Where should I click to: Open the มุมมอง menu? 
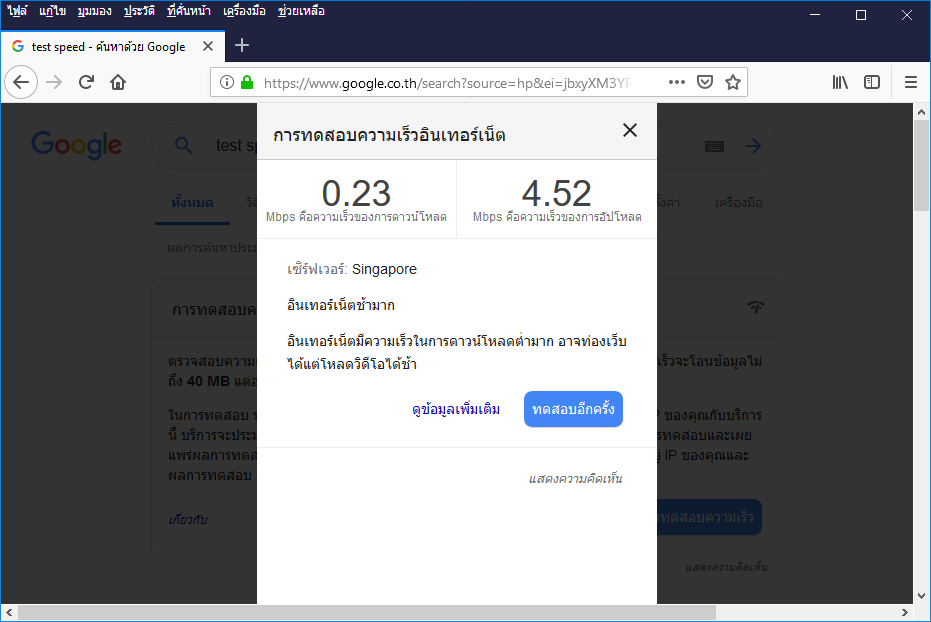pos(94,11)
